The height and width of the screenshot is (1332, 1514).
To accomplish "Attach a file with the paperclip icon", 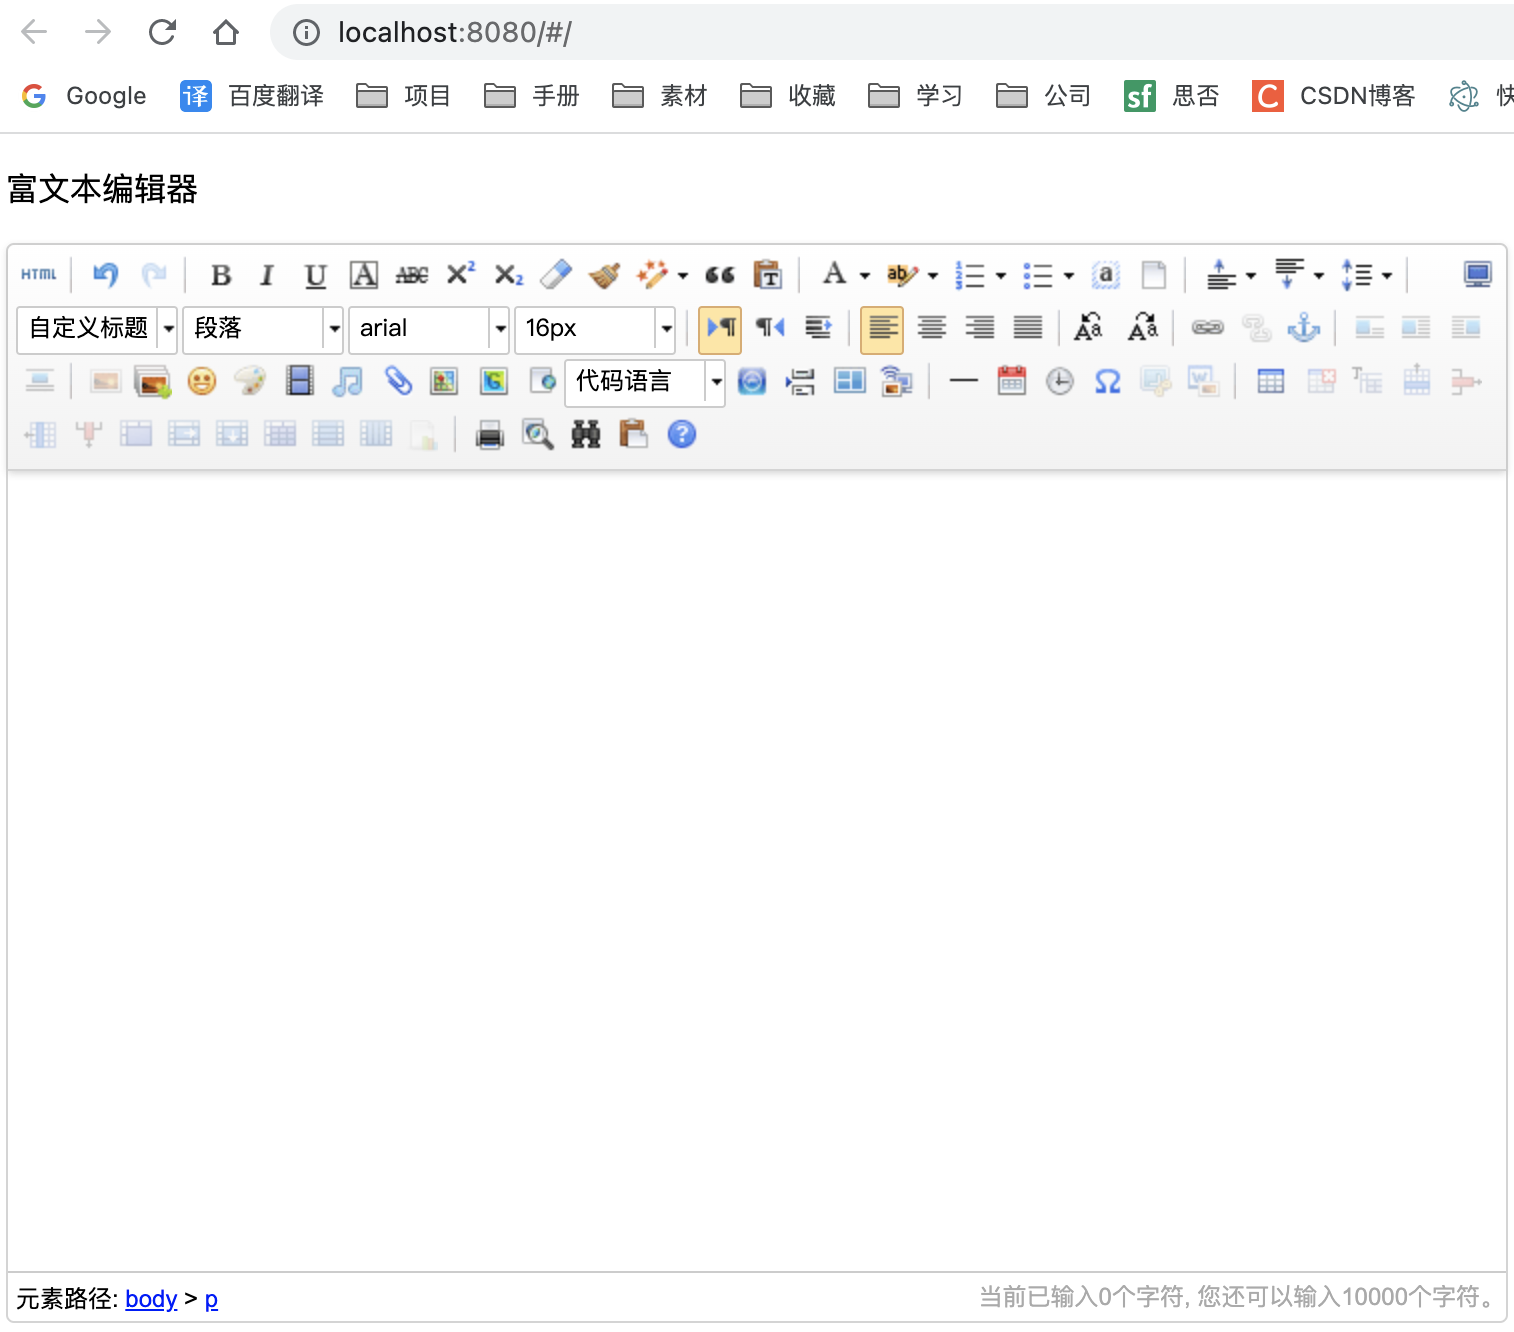I will pyautogui.click(x=397, y=381).
